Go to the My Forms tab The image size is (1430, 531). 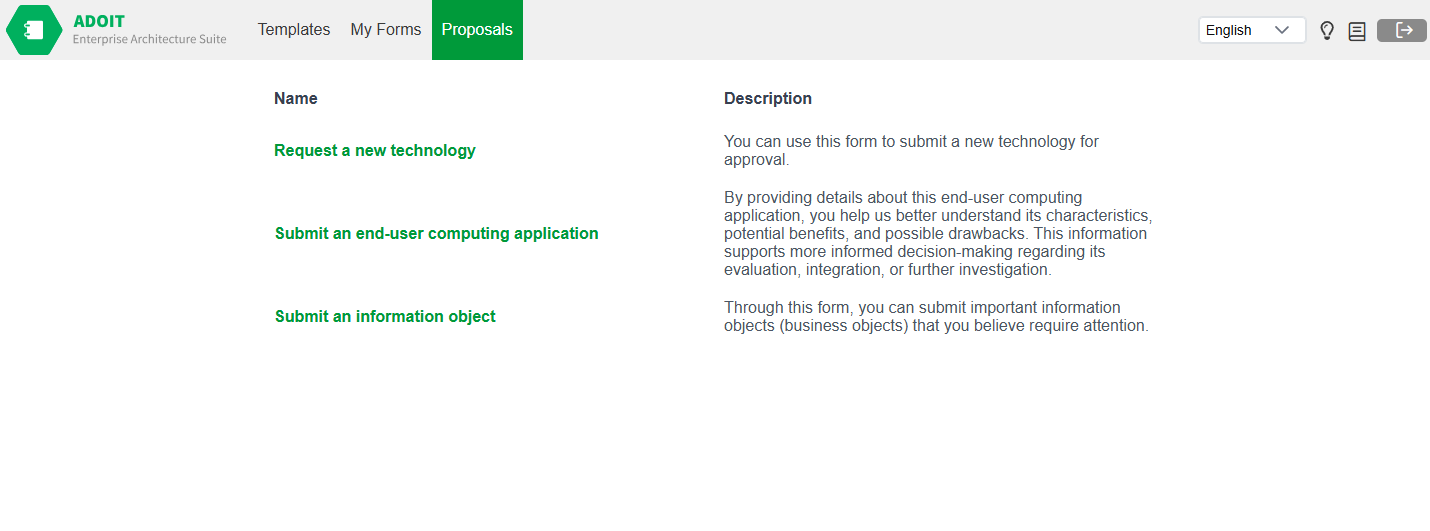386,30
